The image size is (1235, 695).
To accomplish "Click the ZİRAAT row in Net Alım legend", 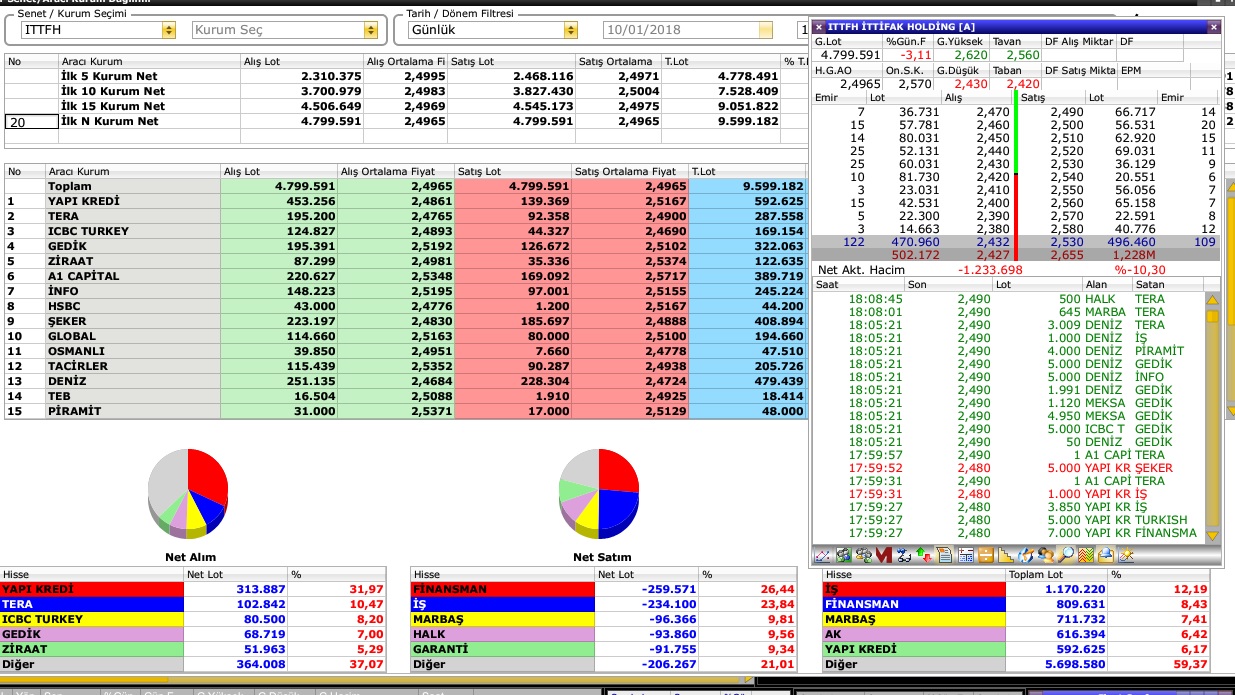I will click(193, 649).
